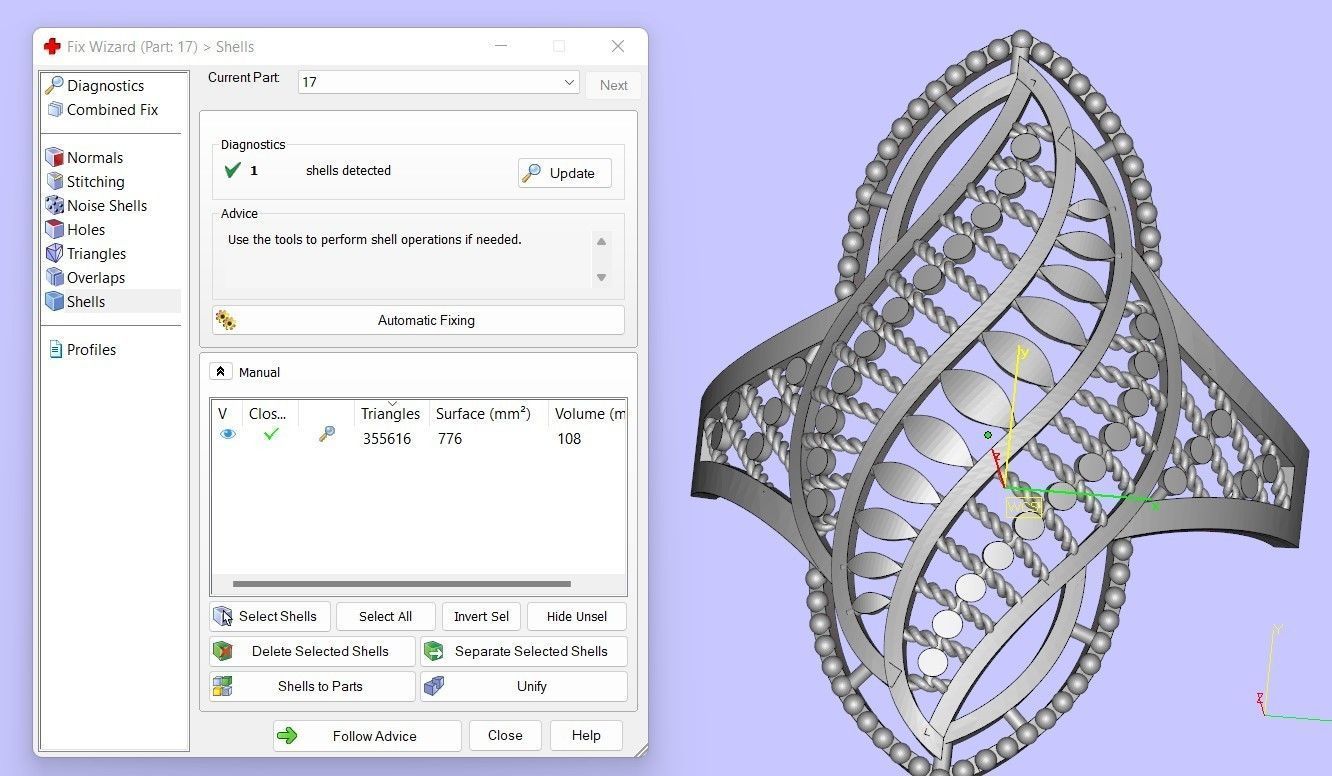Select the surface value 776
The width and height of the screenshot is (1332, 776).
450,439
